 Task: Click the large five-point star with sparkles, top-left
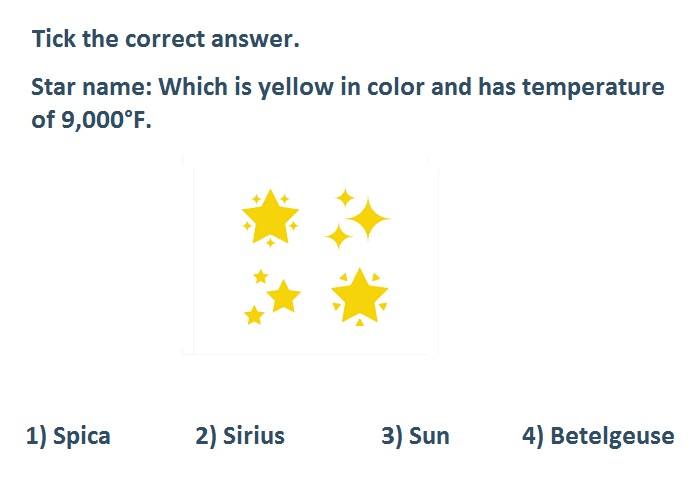(270, 217)
